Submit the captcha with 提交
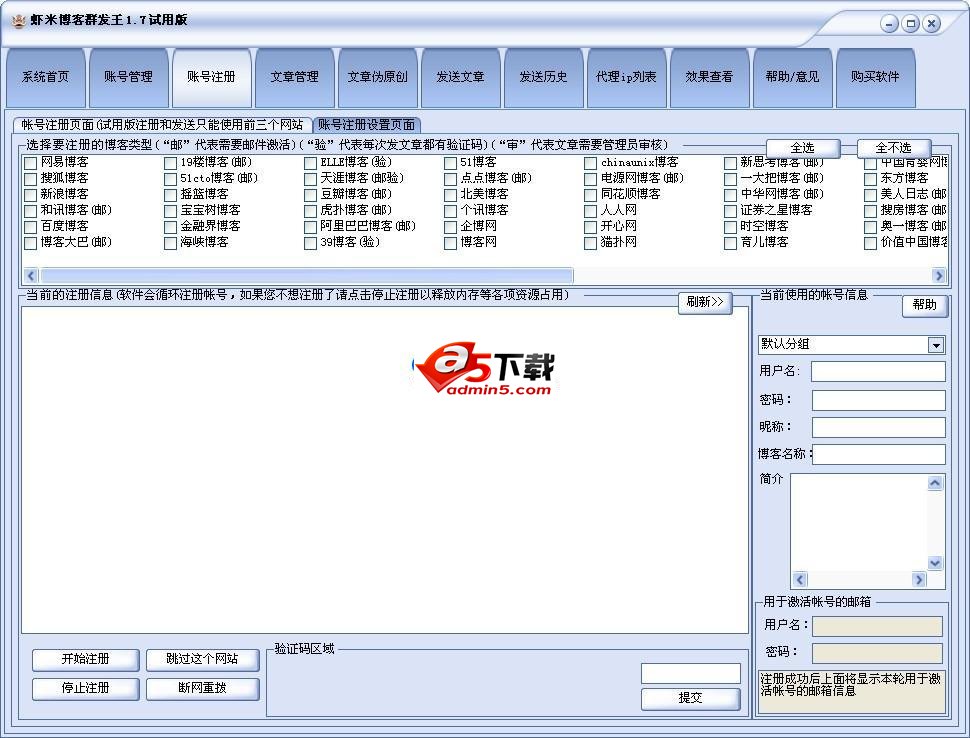970x738 pixels. pyautogui.click(x=690, y=699)
